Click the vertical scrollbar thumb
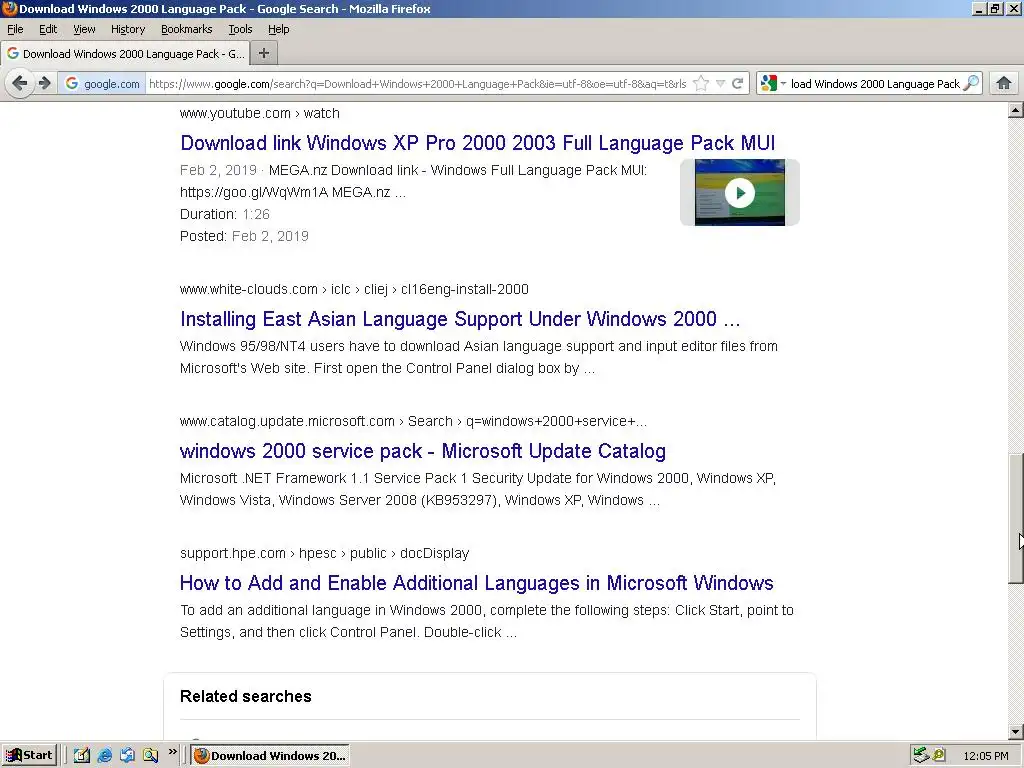The height and width of the screenshot is (768, 1024). click(x=1016, y=518)
